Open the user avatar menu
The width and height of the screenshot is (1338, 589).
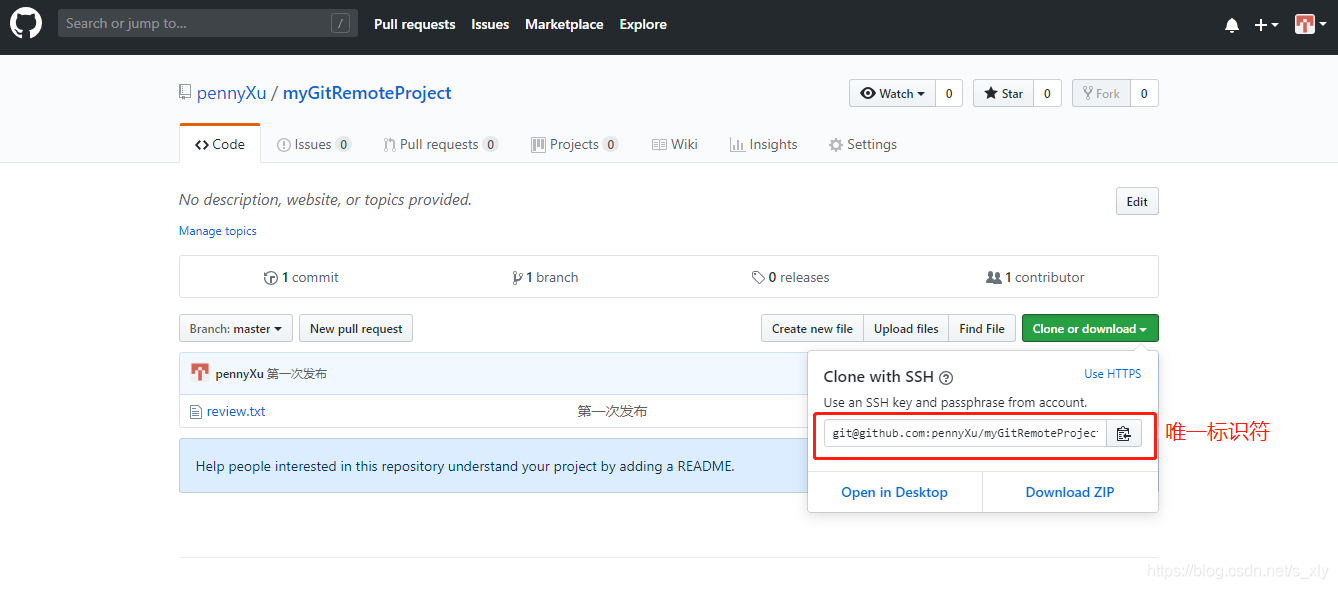pyautogui.click(x=1310, y=24)
